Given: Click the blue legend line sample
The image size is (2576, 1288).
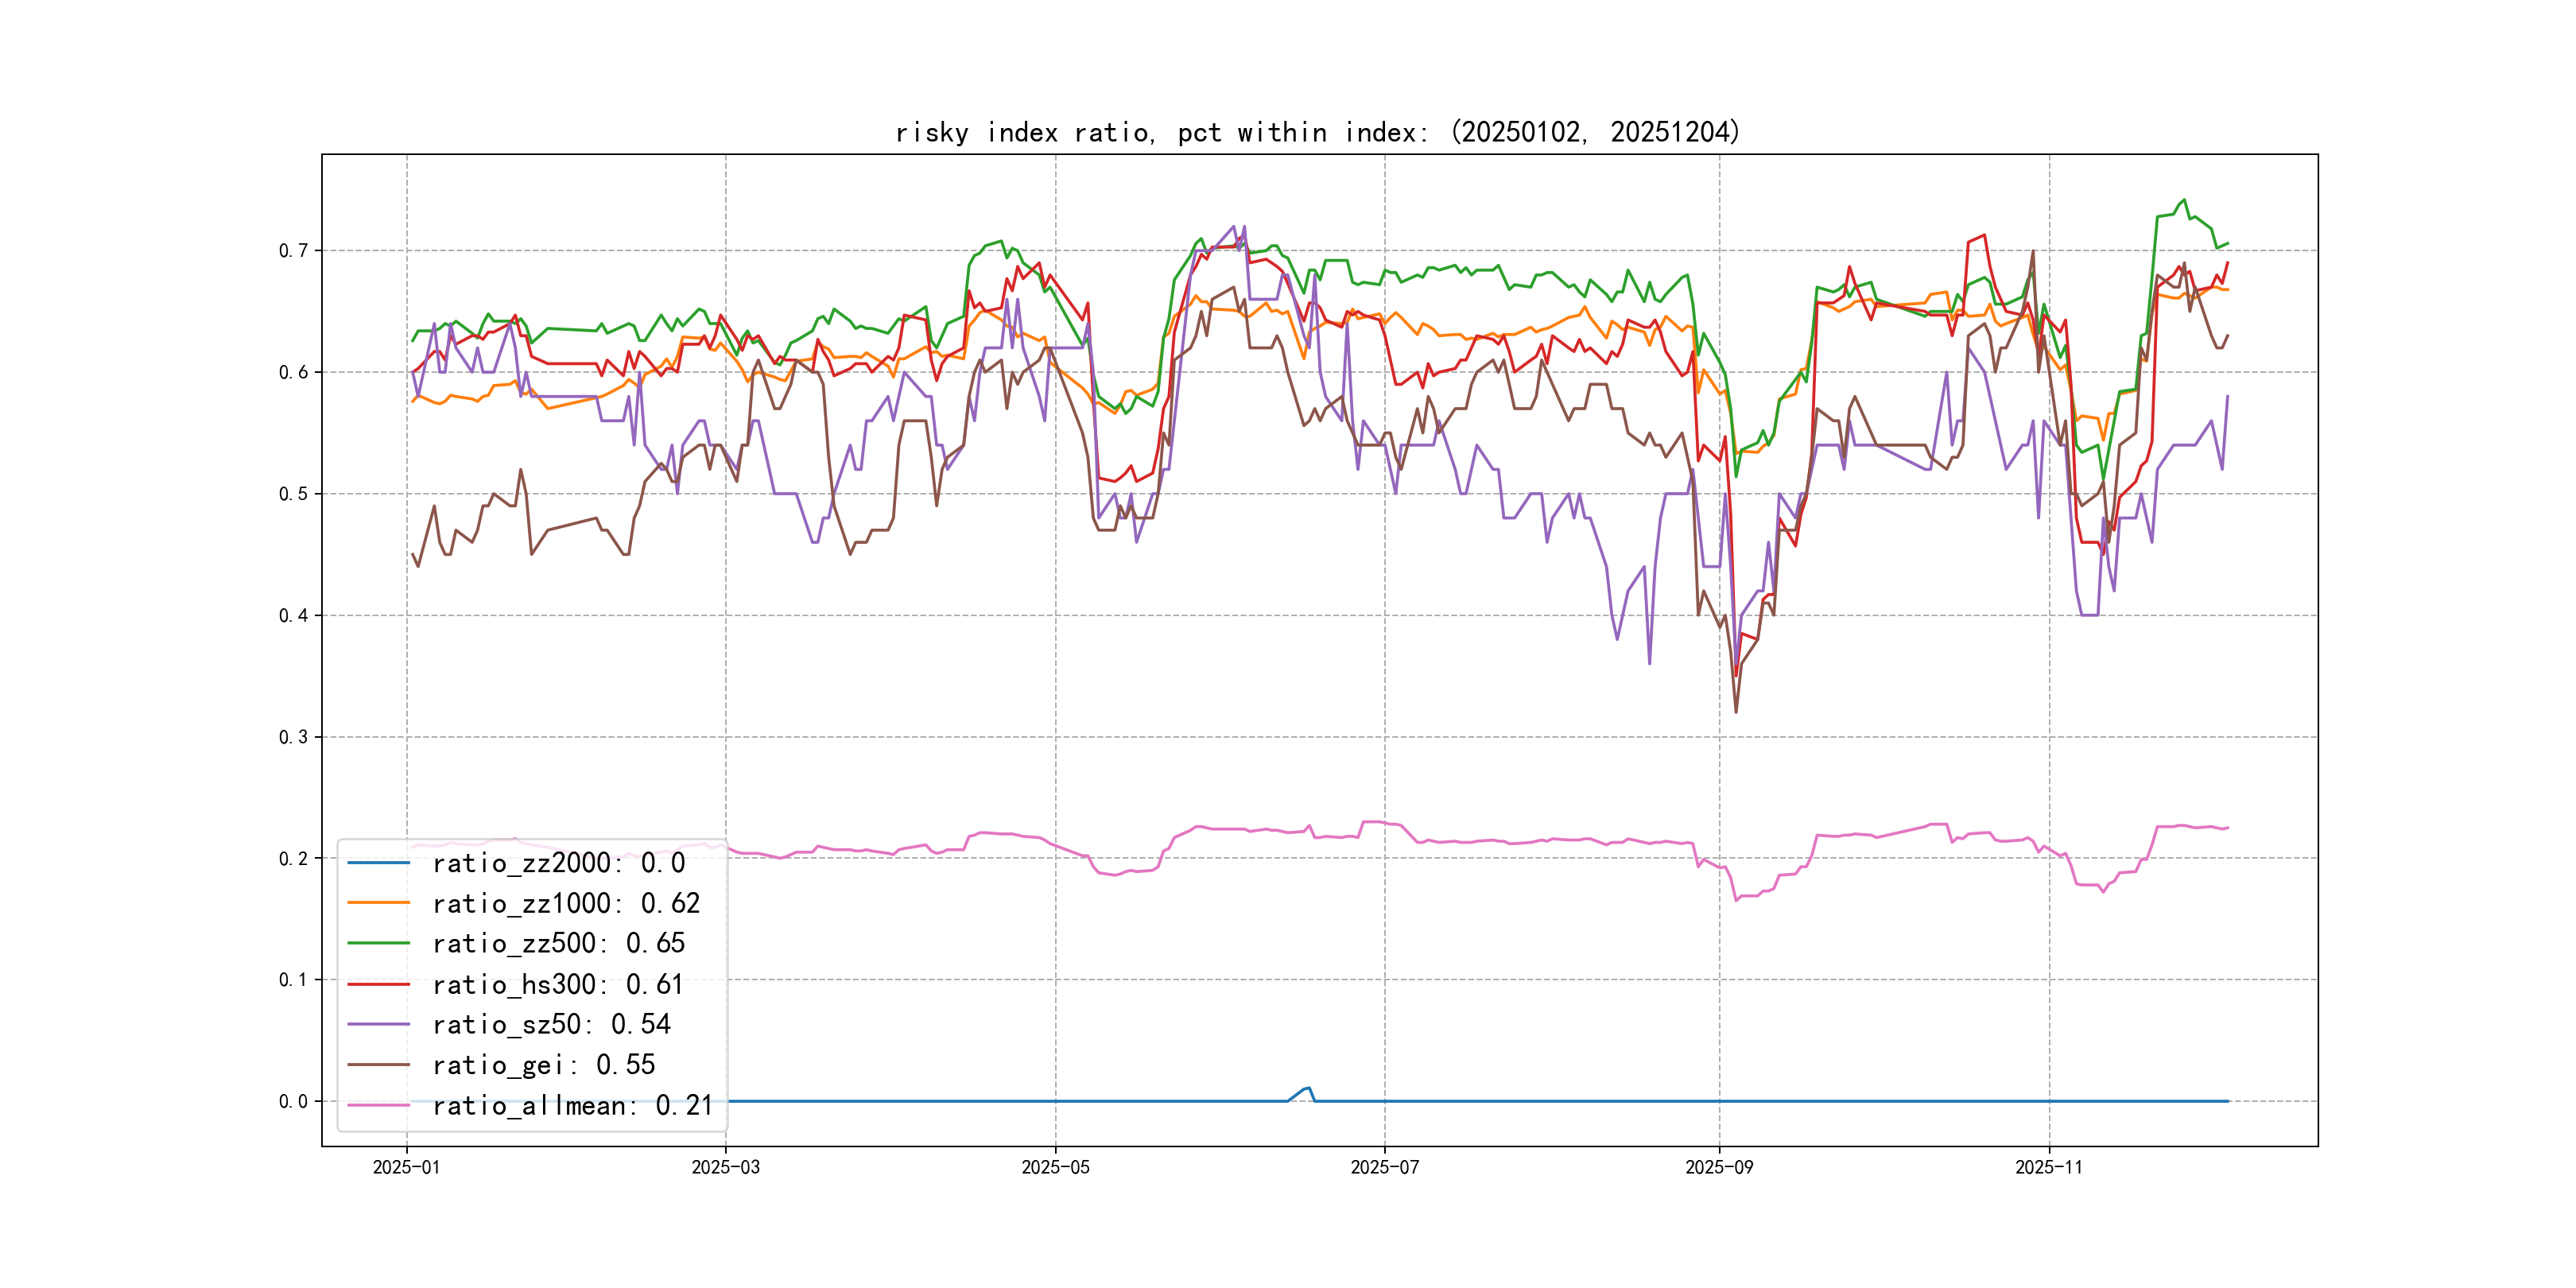Looking at the screenshot, I should 378,862.
